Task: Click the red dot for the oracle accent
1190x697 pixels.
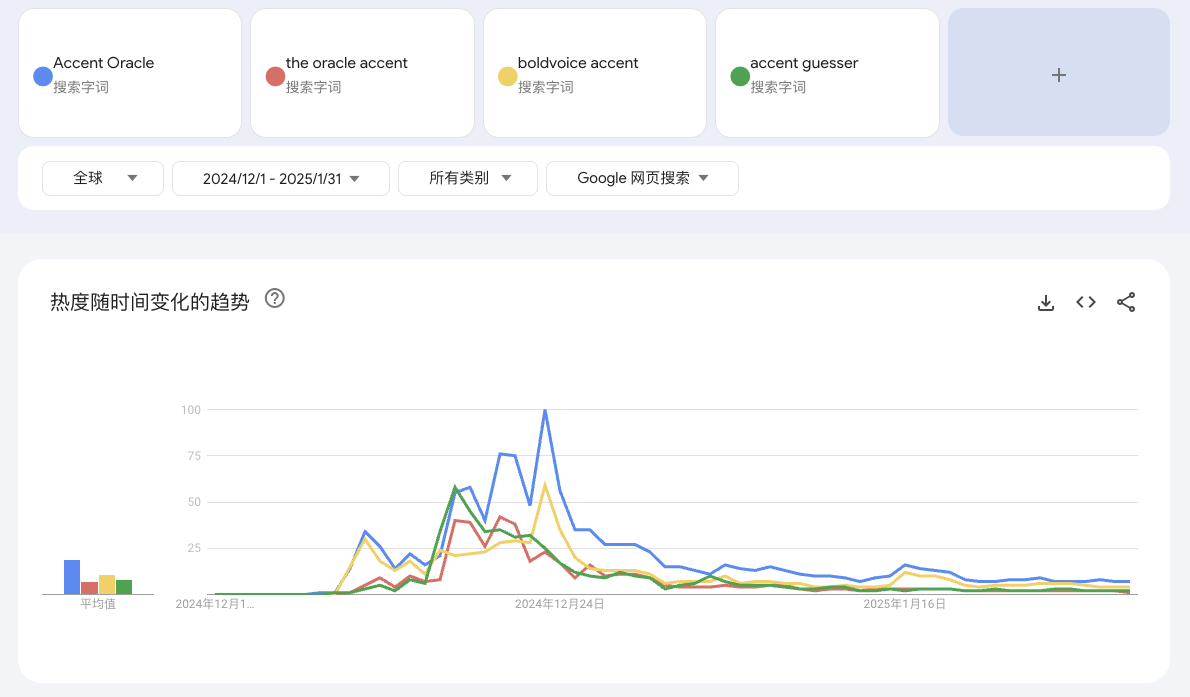Action: [x=275, y=76]
